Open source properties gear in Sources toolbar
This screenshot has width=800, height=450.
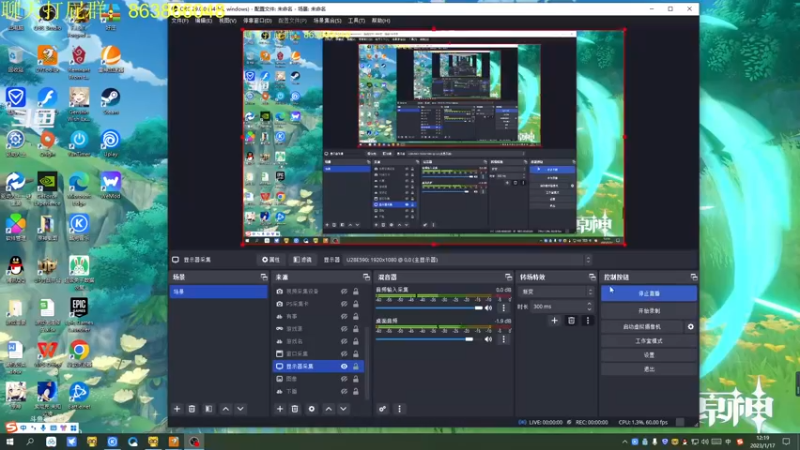[x=312, y=409]
